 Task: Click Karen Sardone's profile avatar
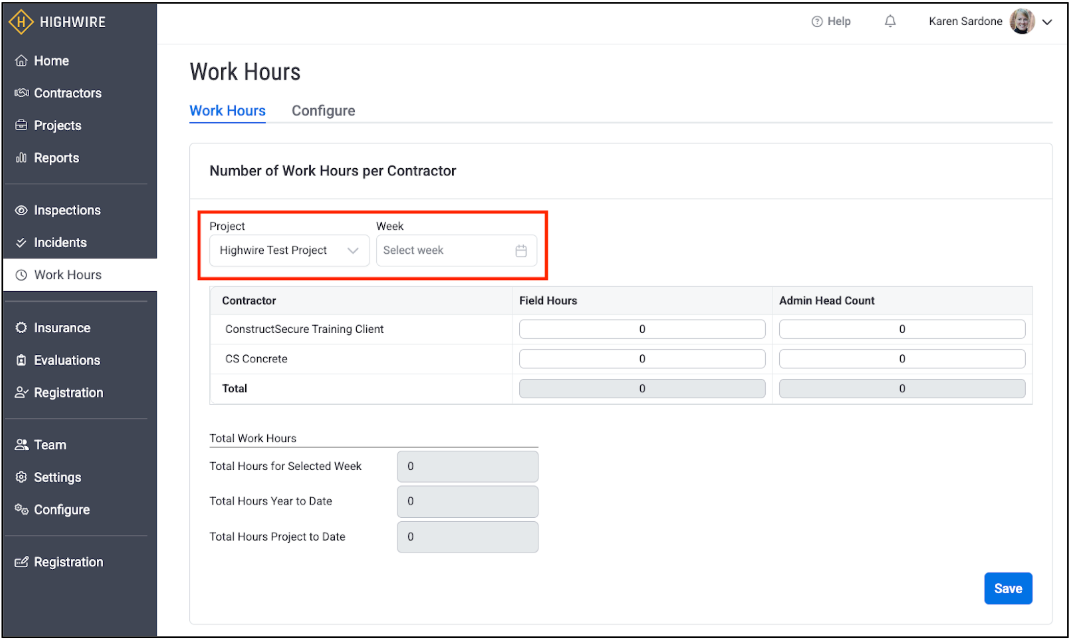pyautogui.click(x=1022, y=22)
